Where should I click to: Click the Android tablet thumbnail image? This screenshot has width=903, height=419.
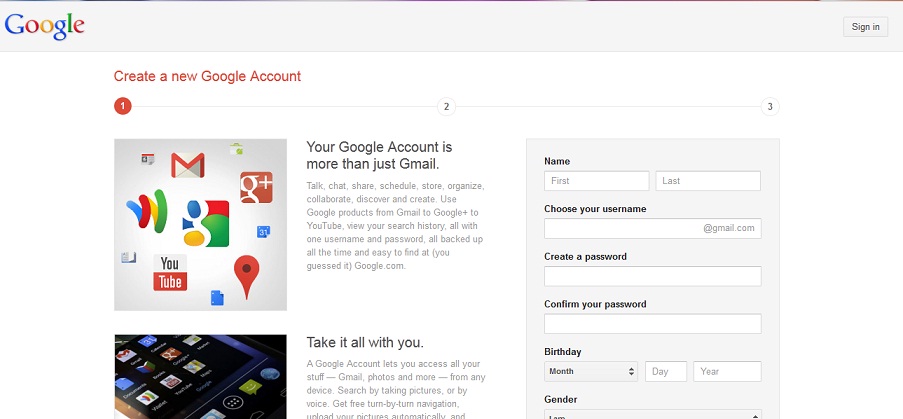(200, 376)
